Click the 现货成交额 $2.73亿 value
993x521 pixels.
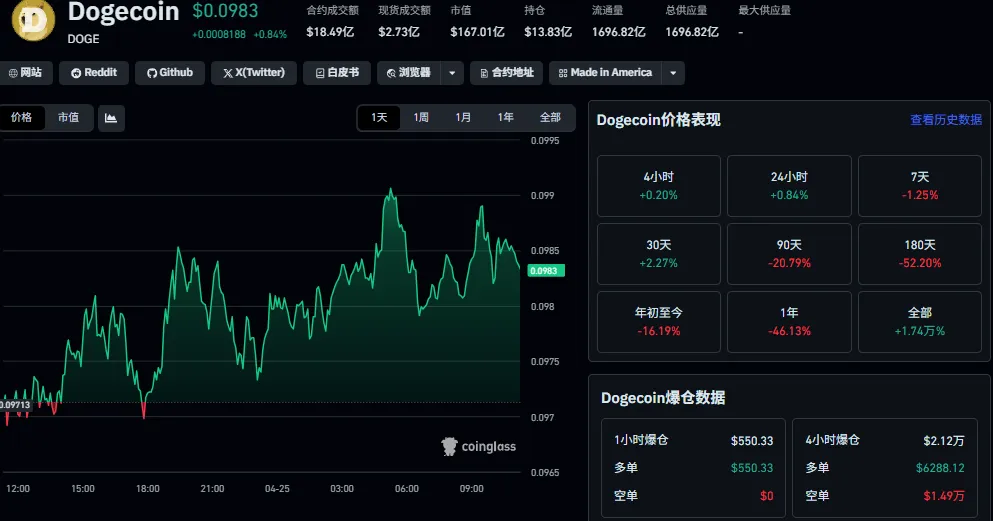point(399,32)
